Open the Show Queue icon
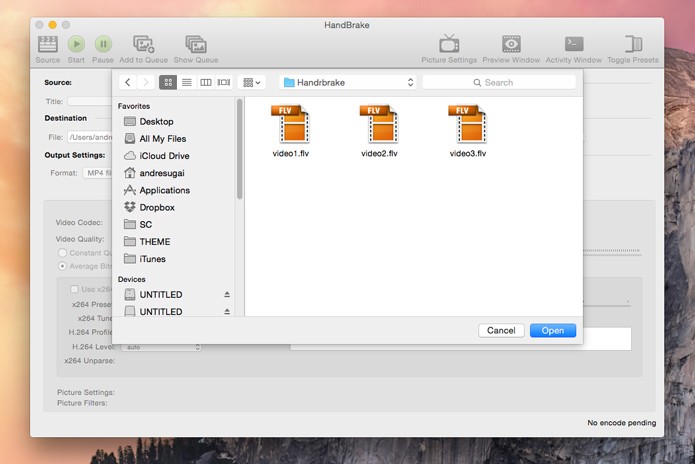Viewport: 695px width, 464px height. click(x=196, y=44)
